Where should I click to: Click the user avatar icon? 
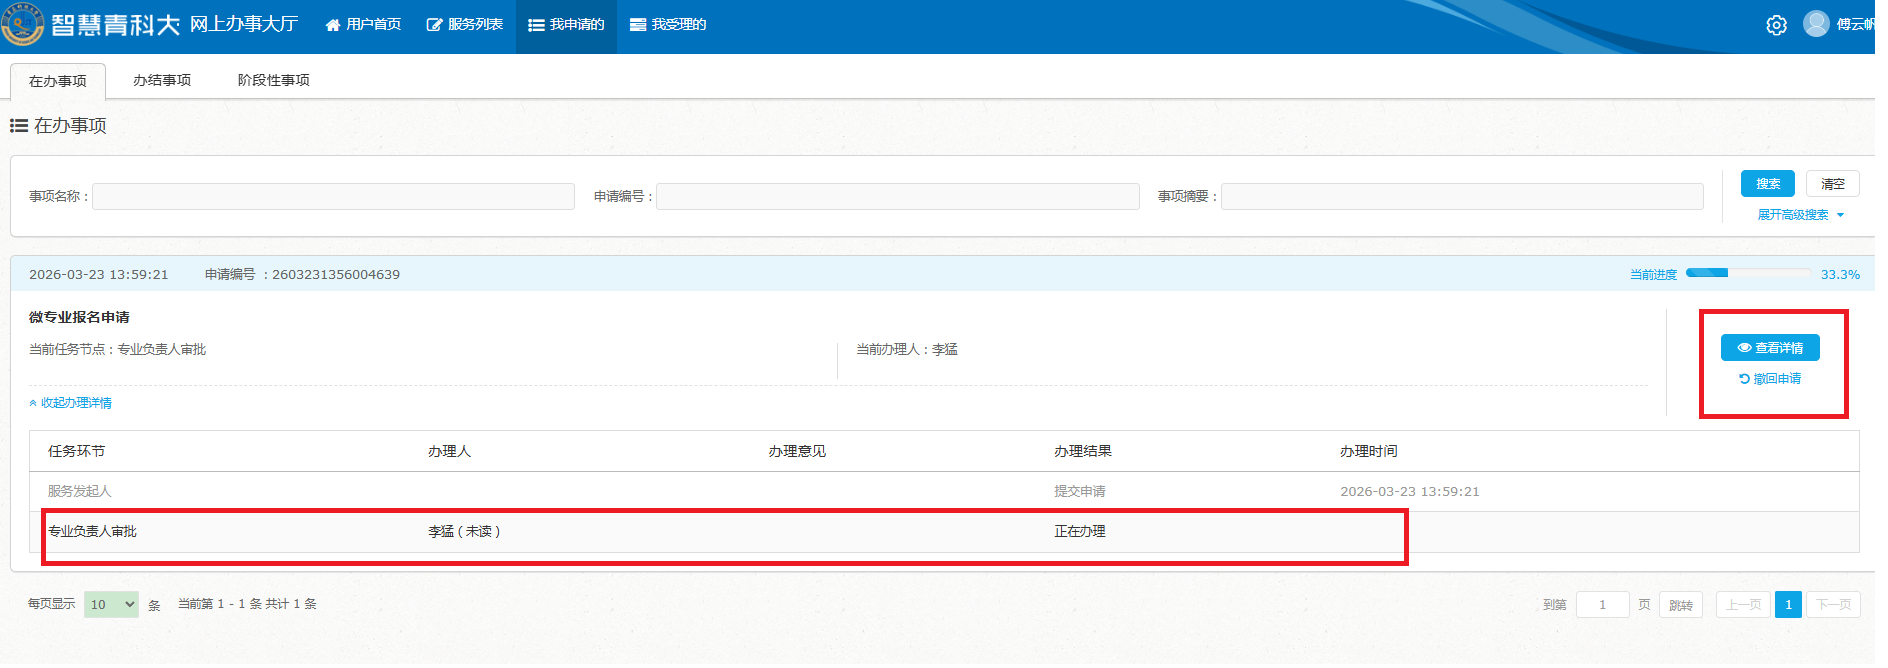point(1816,24)
